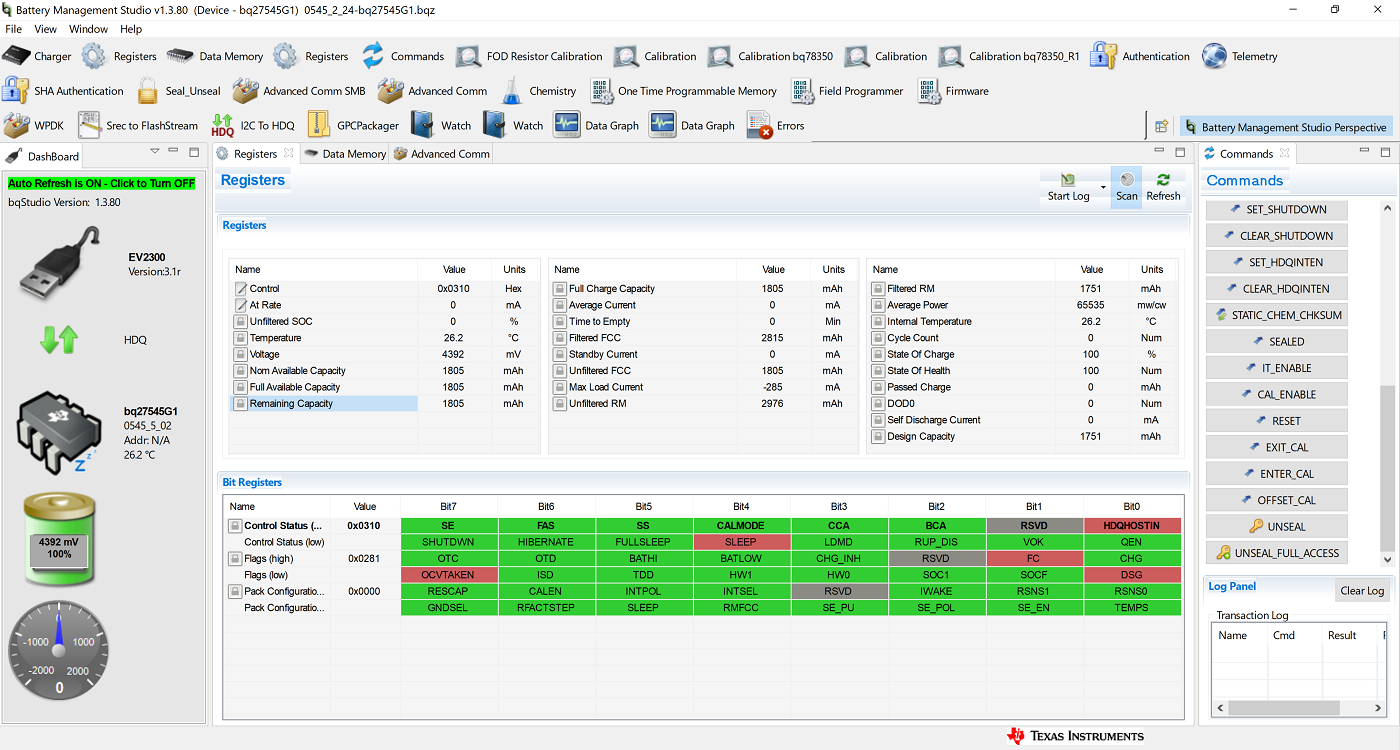Screen dimensions: 1400x750
Task: Click Refresh in the Registers panel
Action: point(1163,186)
